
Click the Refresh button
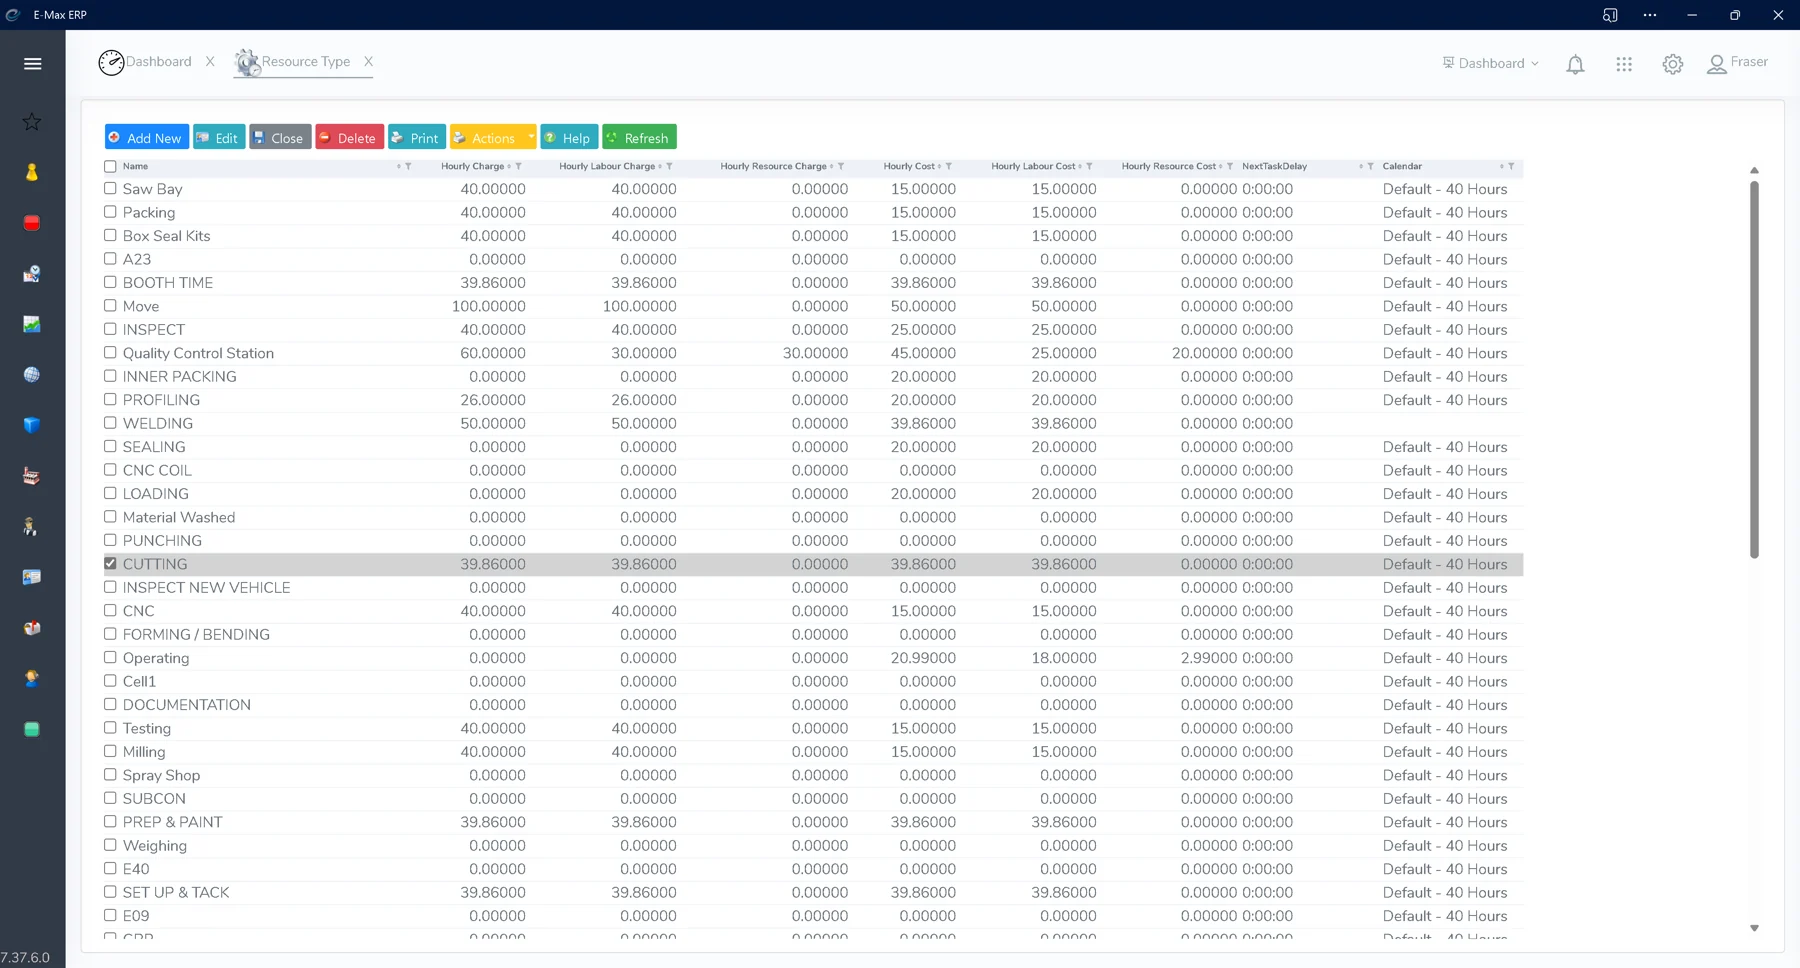(639, 137)
